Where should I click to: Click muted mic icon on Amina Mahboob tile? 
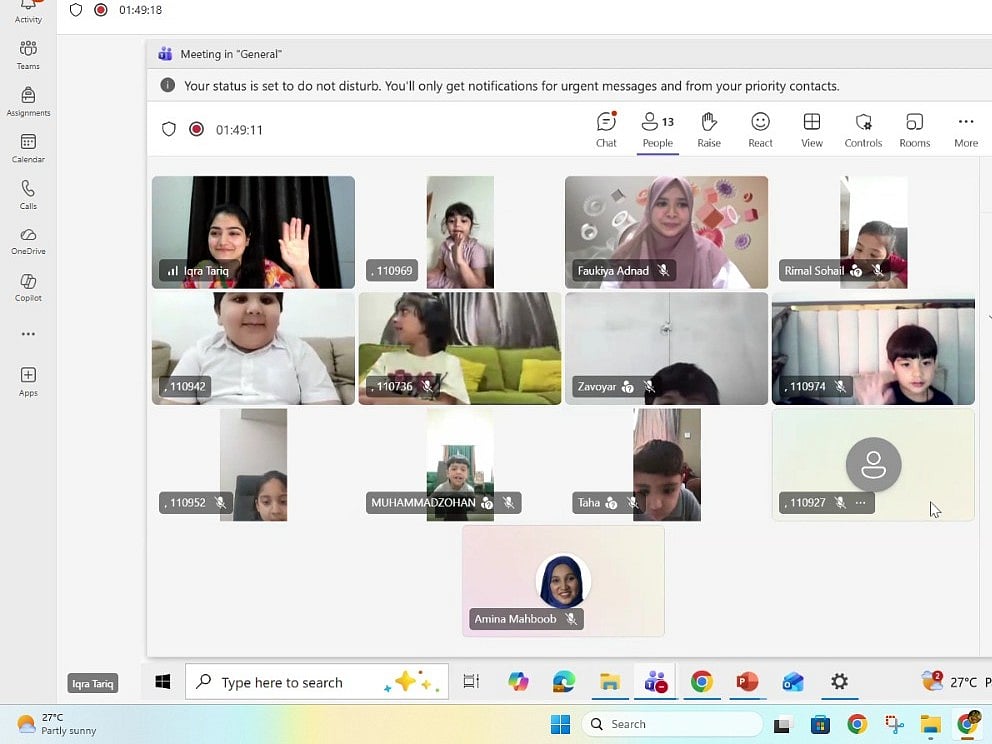(x=571, y=619)
